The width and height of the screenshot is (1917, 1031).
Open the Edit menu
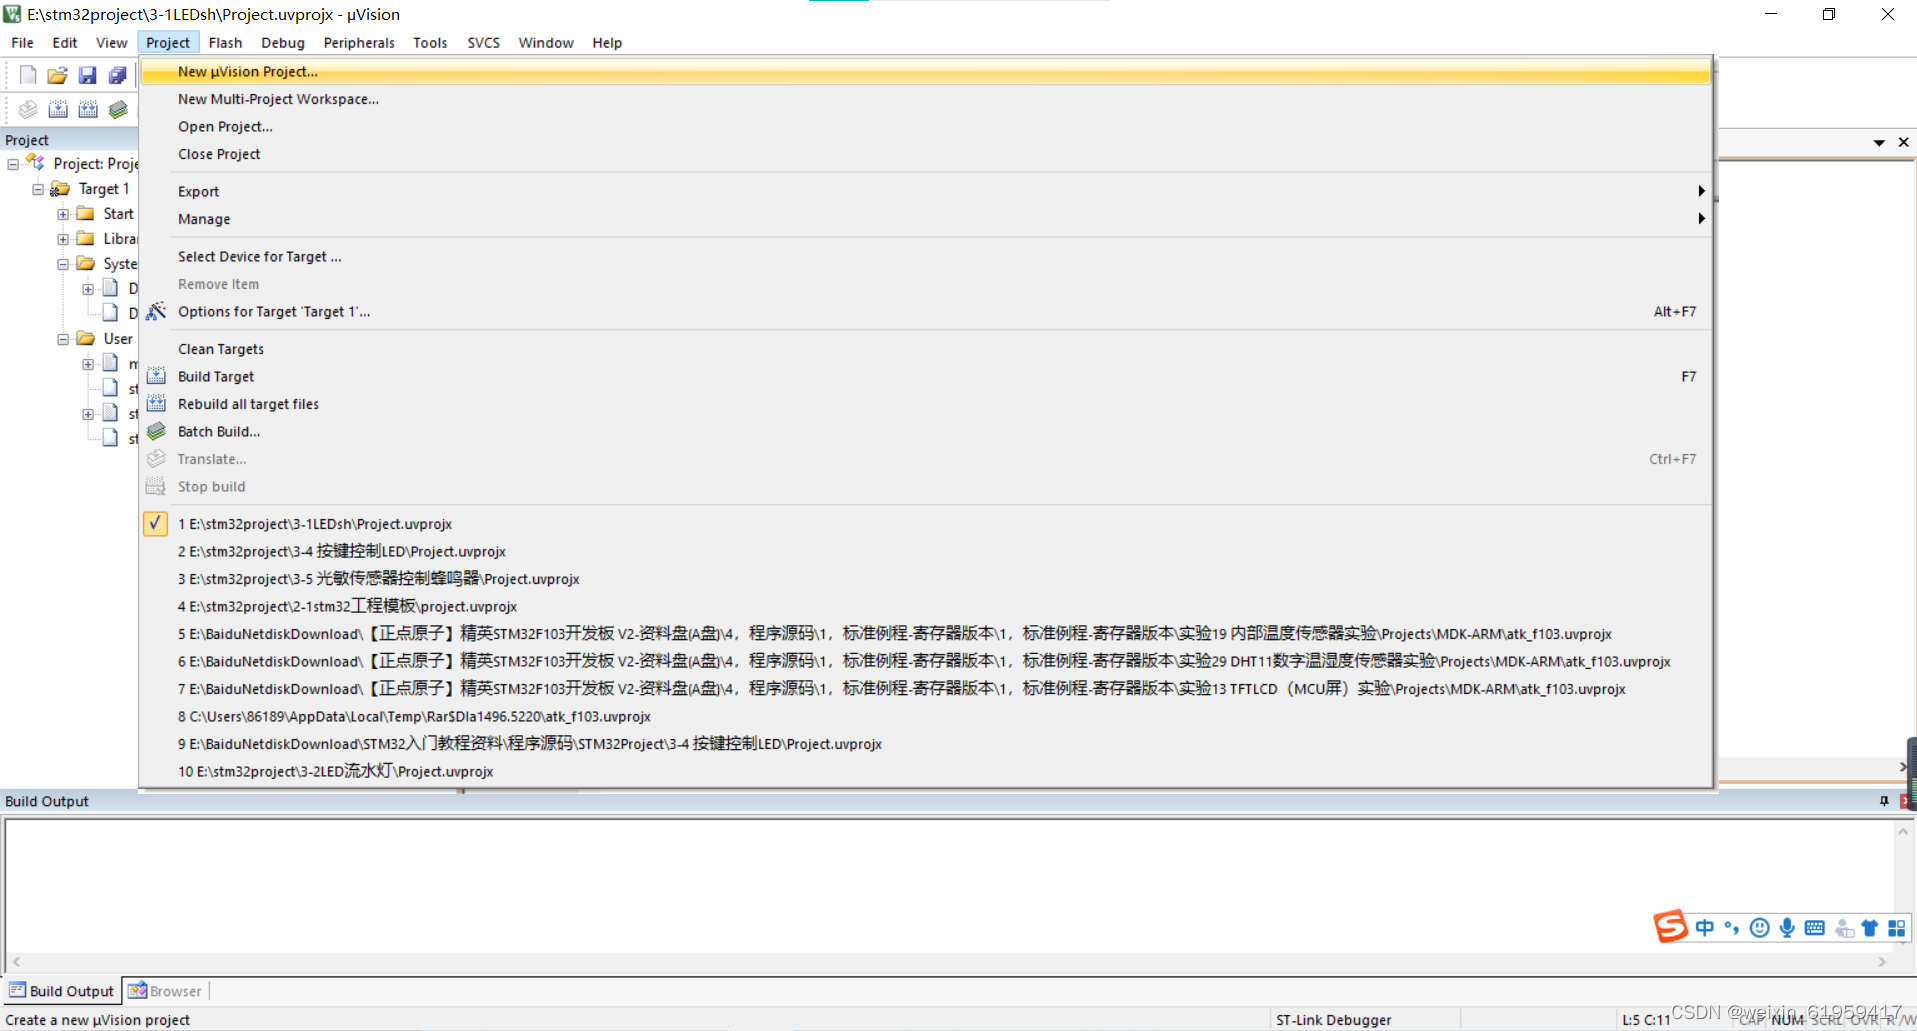(65, 42)
